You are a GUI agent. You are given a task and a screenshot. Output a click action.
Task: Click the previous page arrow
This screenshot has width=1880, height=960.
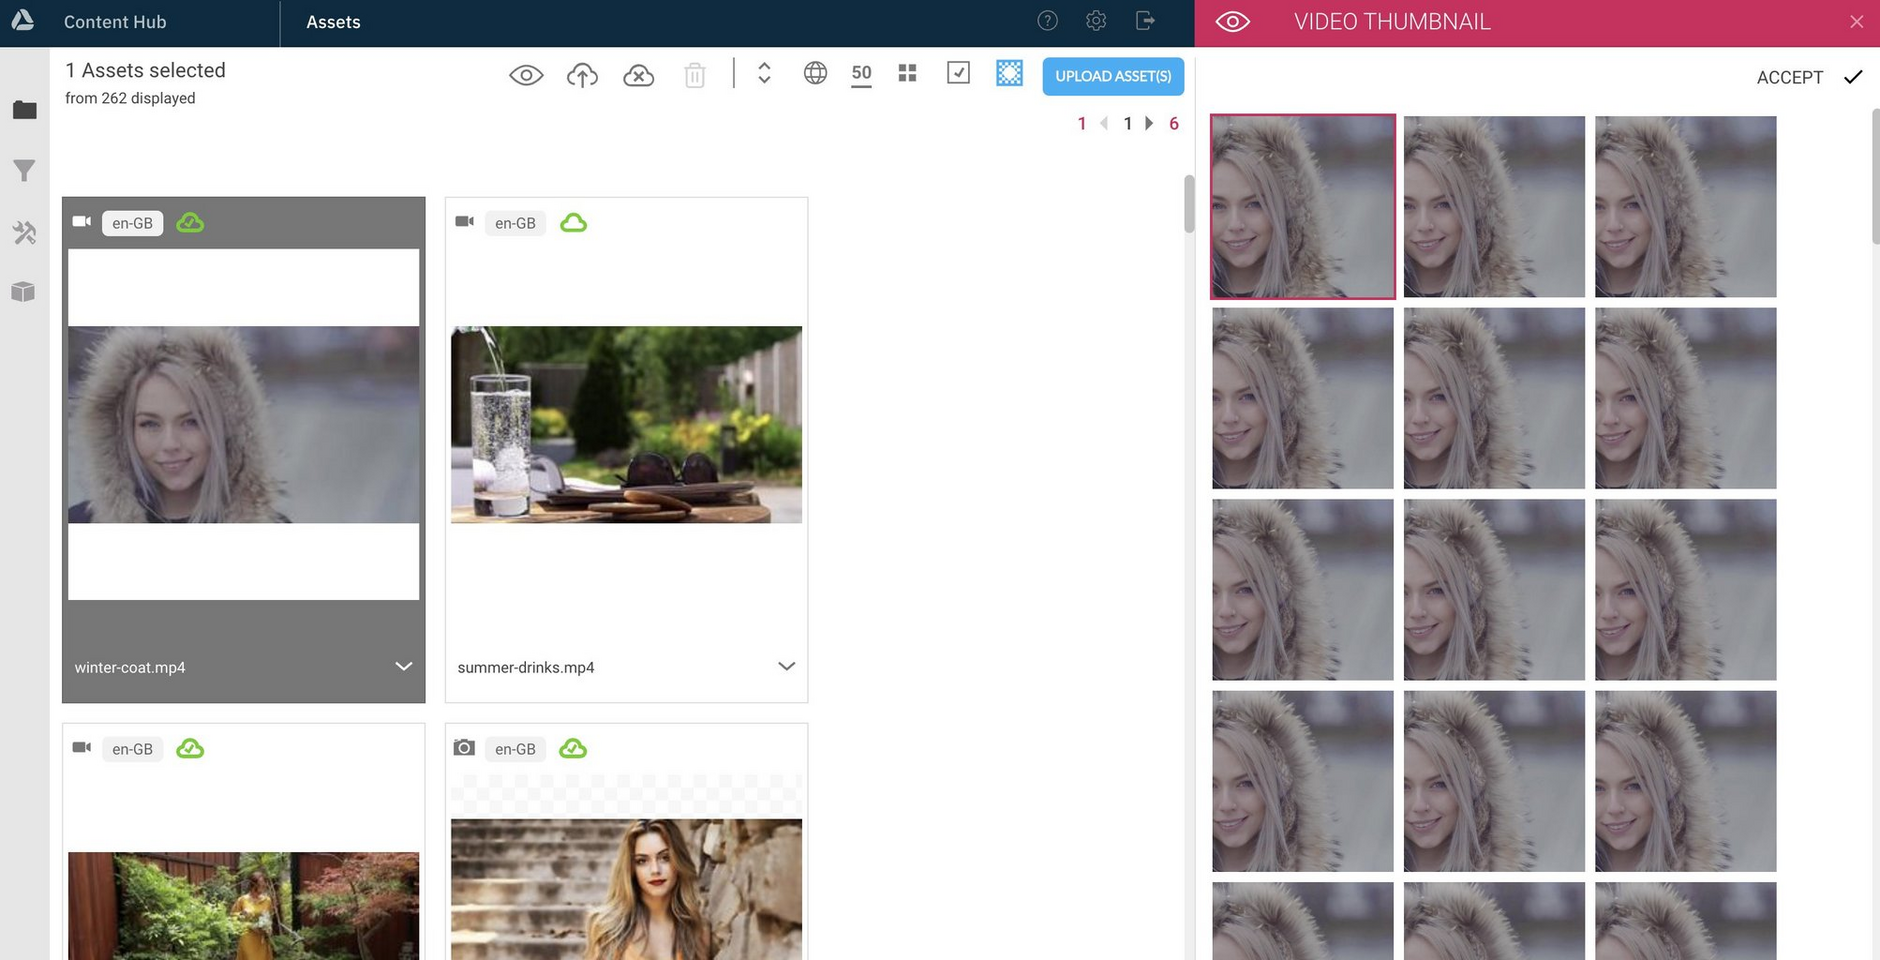(1104, 123)
